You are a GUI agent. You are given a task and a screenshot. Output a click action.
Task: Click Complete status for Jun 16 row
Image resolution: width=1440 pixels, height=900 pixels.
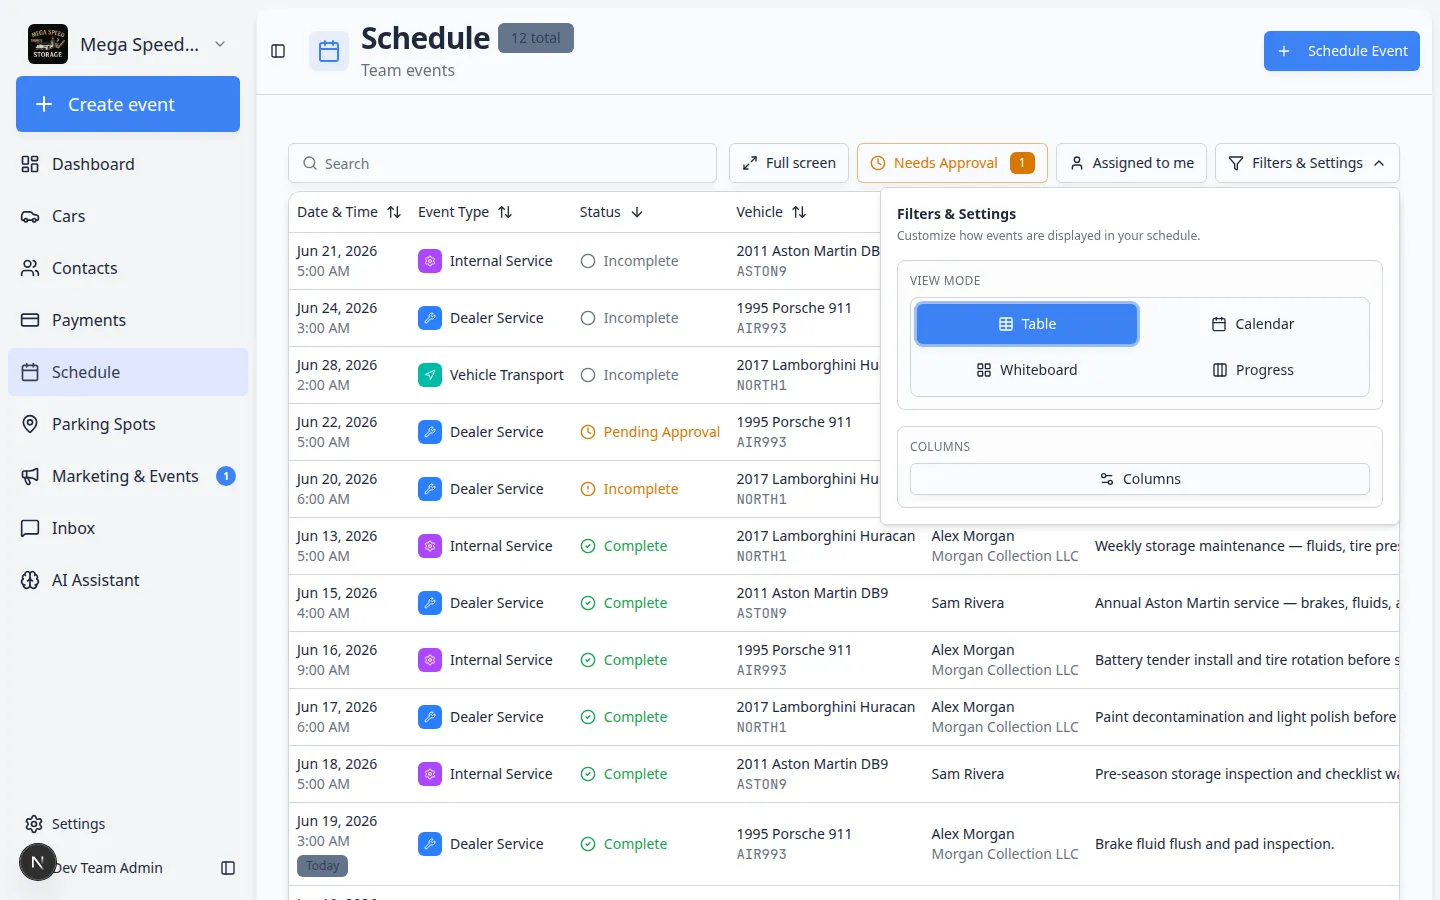[x=624, y=660]
